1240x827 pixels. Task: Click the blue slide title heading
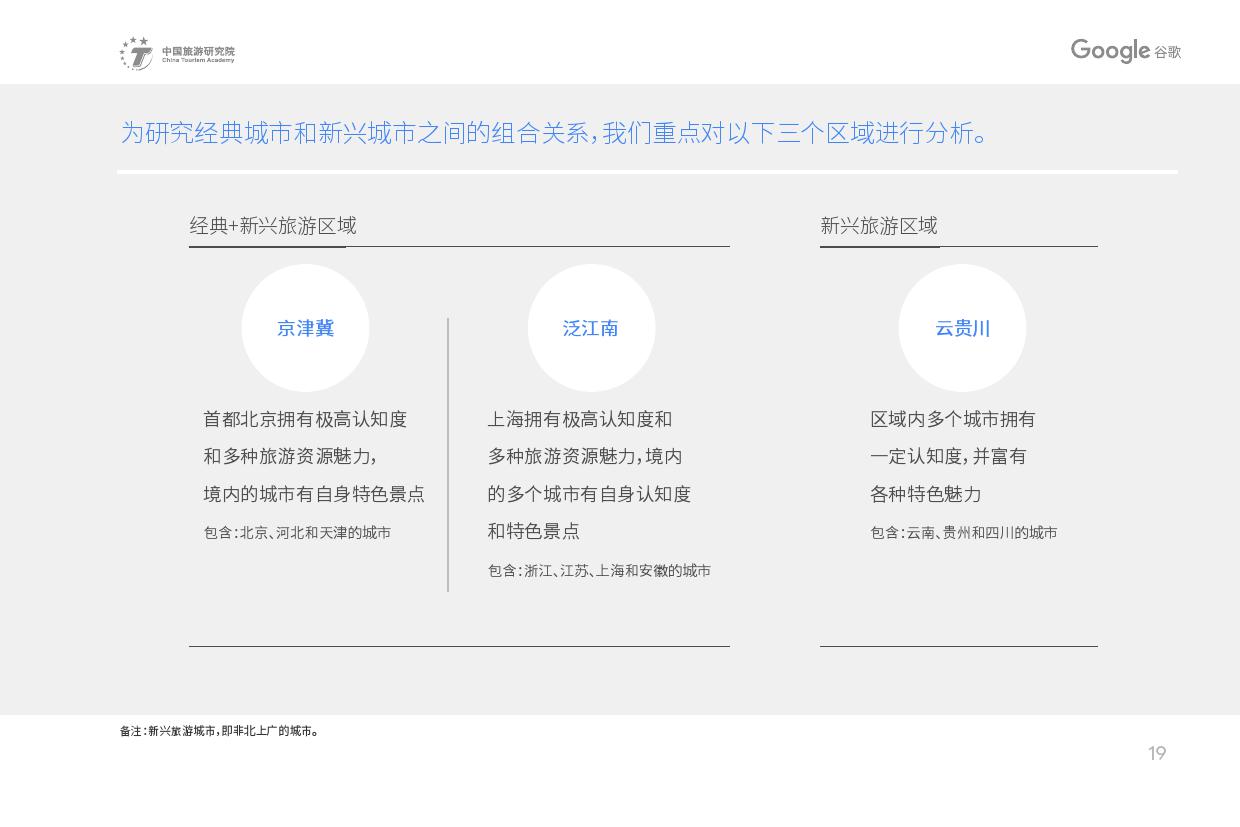pos(555,133)
